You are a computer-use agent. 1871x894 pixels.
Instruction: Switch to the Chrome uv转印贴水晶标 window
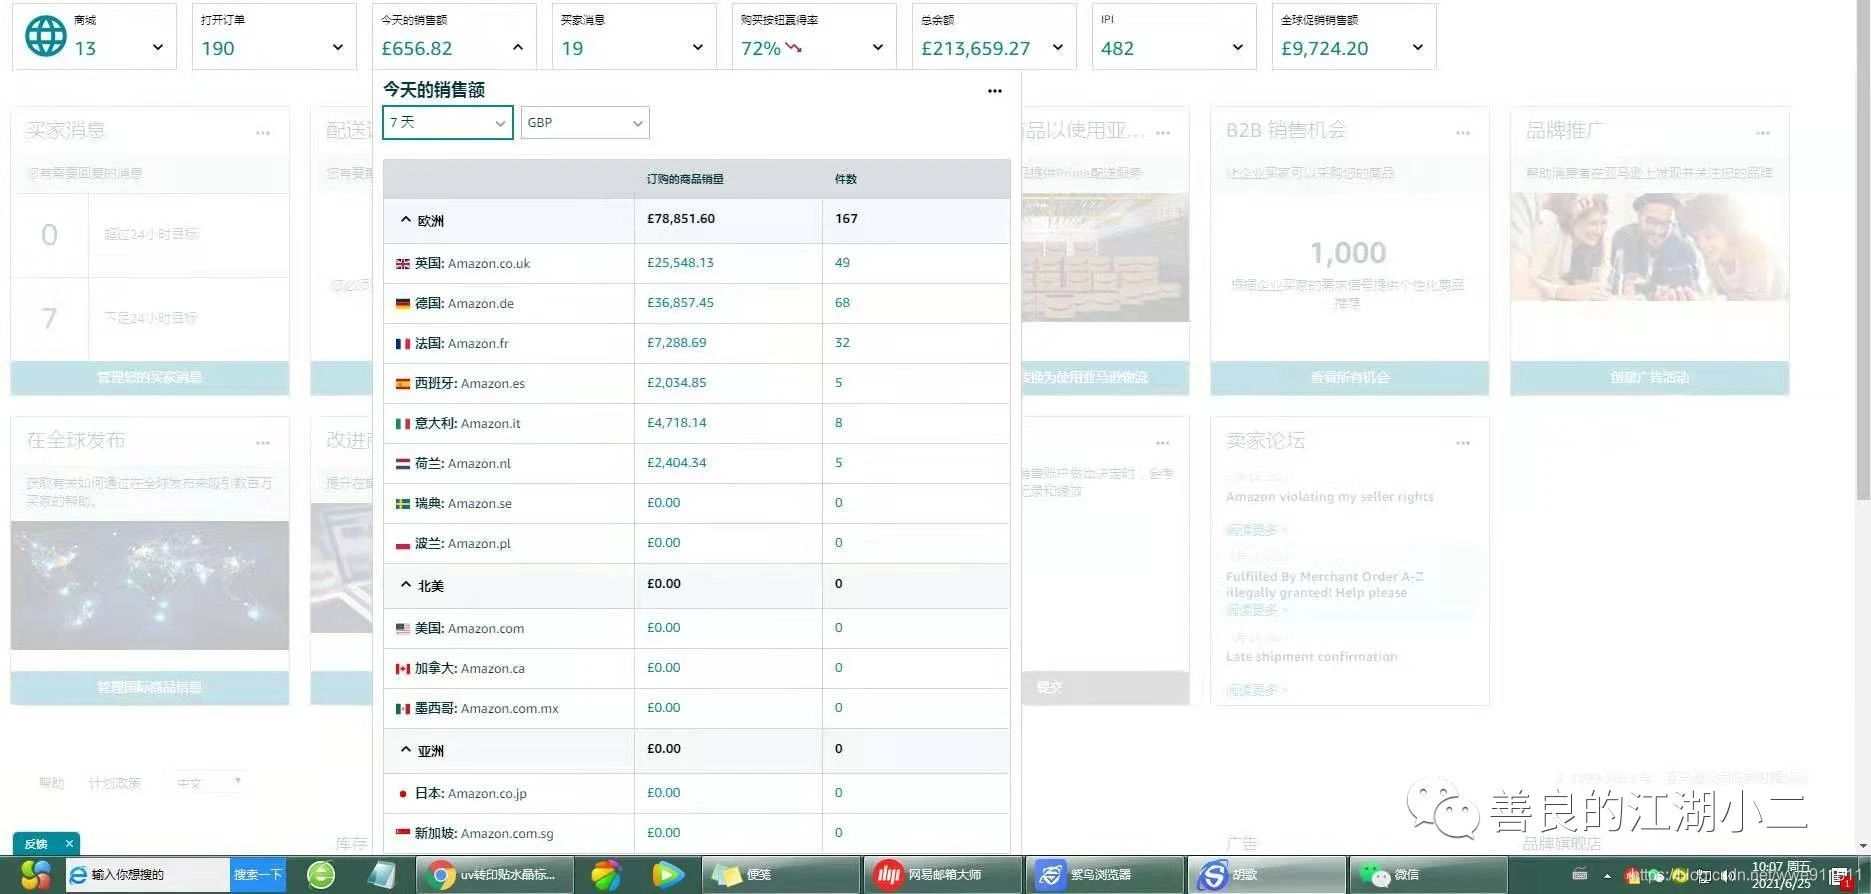495,875
